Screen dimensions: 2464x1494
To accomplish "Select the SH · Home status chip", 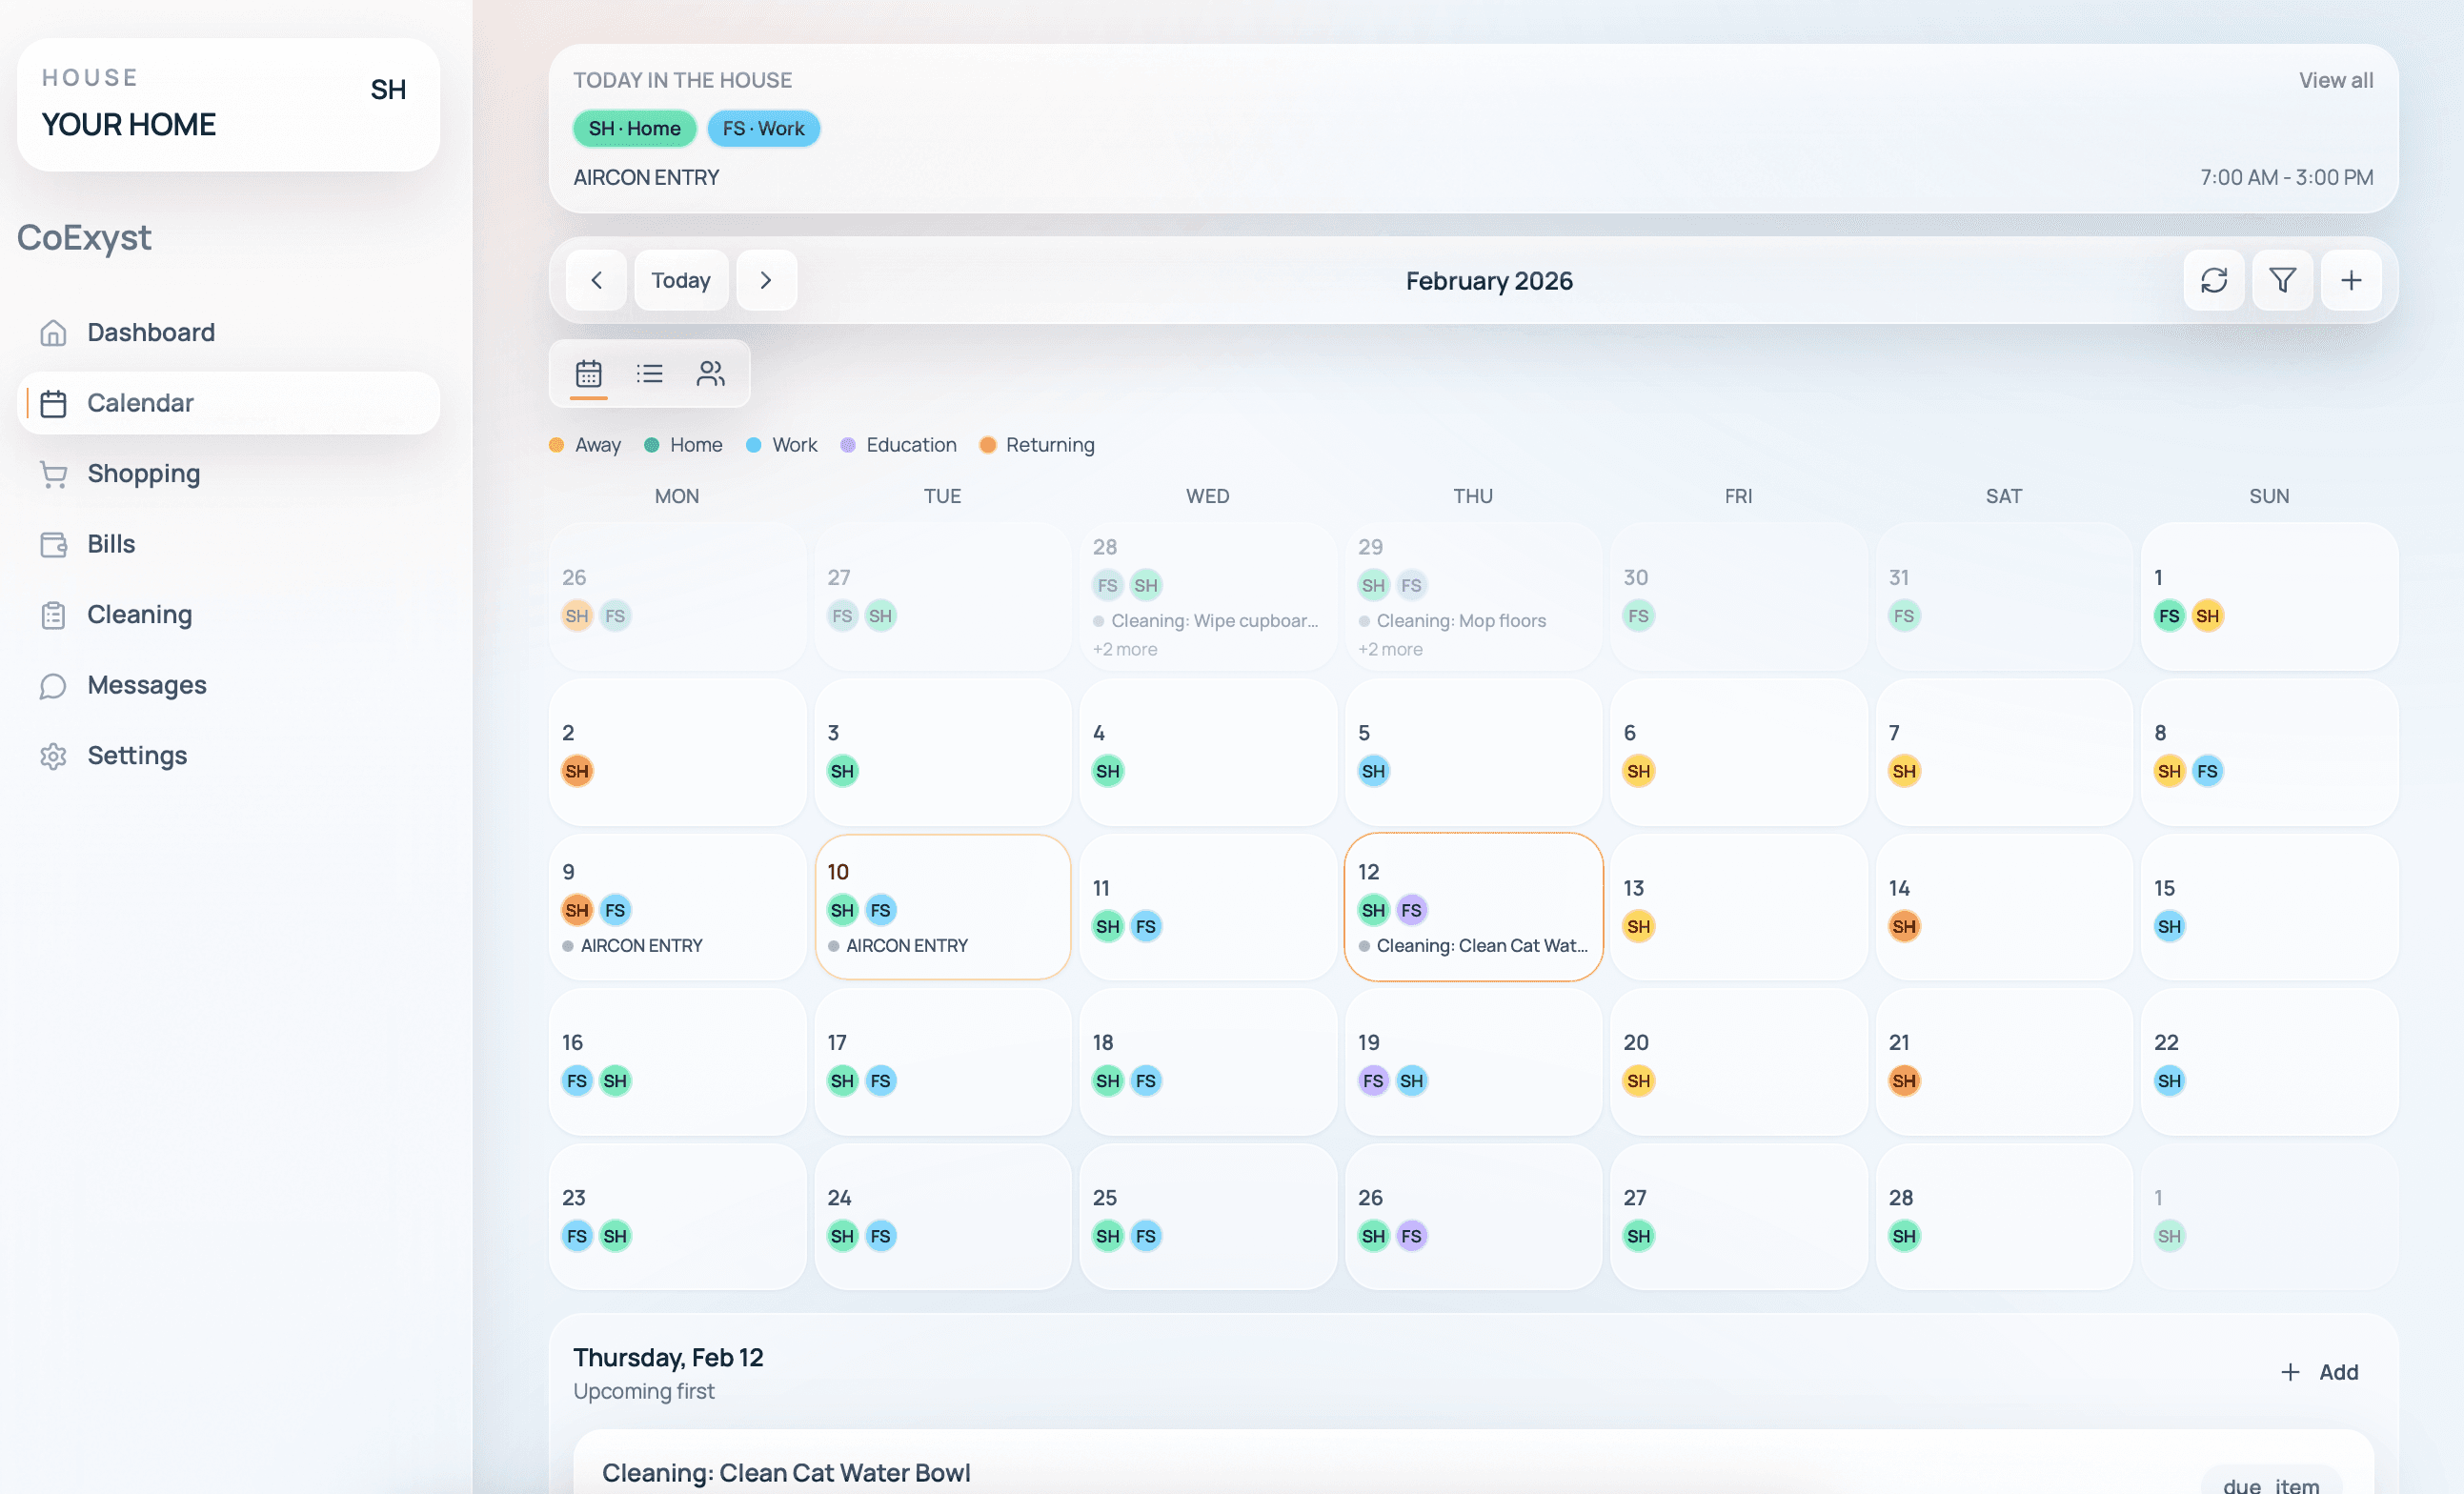I will (633, 128).
